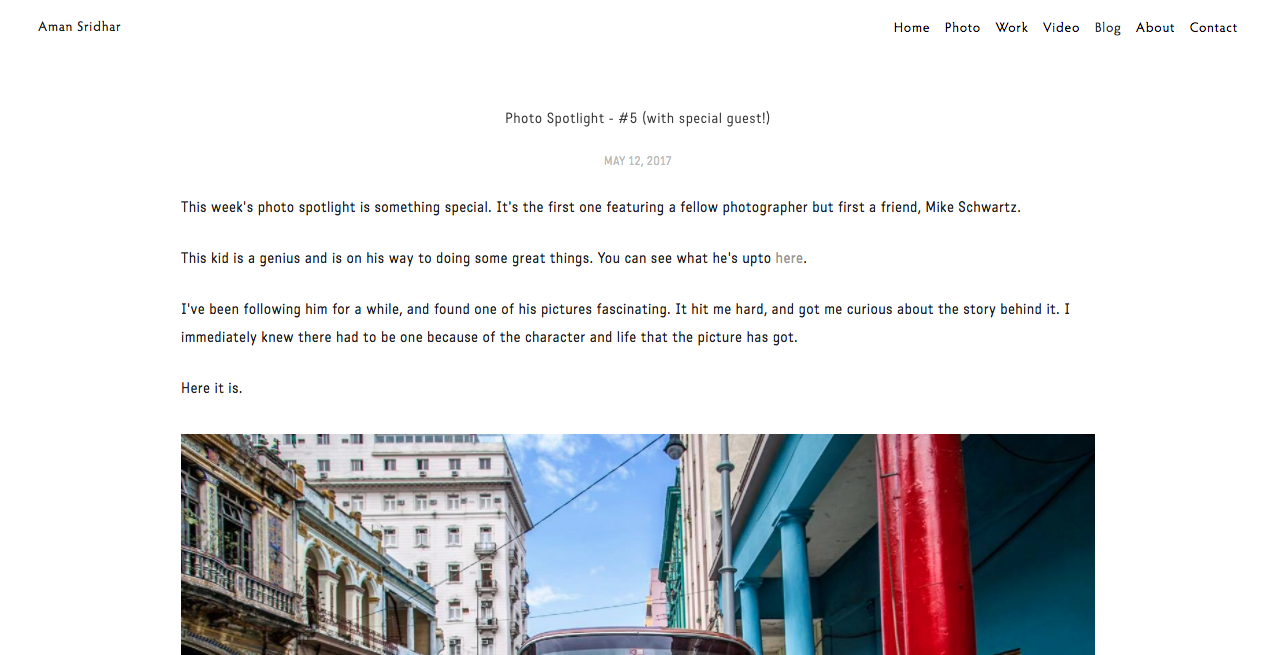
Task: Go to the Contact page
Action: click(x=1213, y=28)
